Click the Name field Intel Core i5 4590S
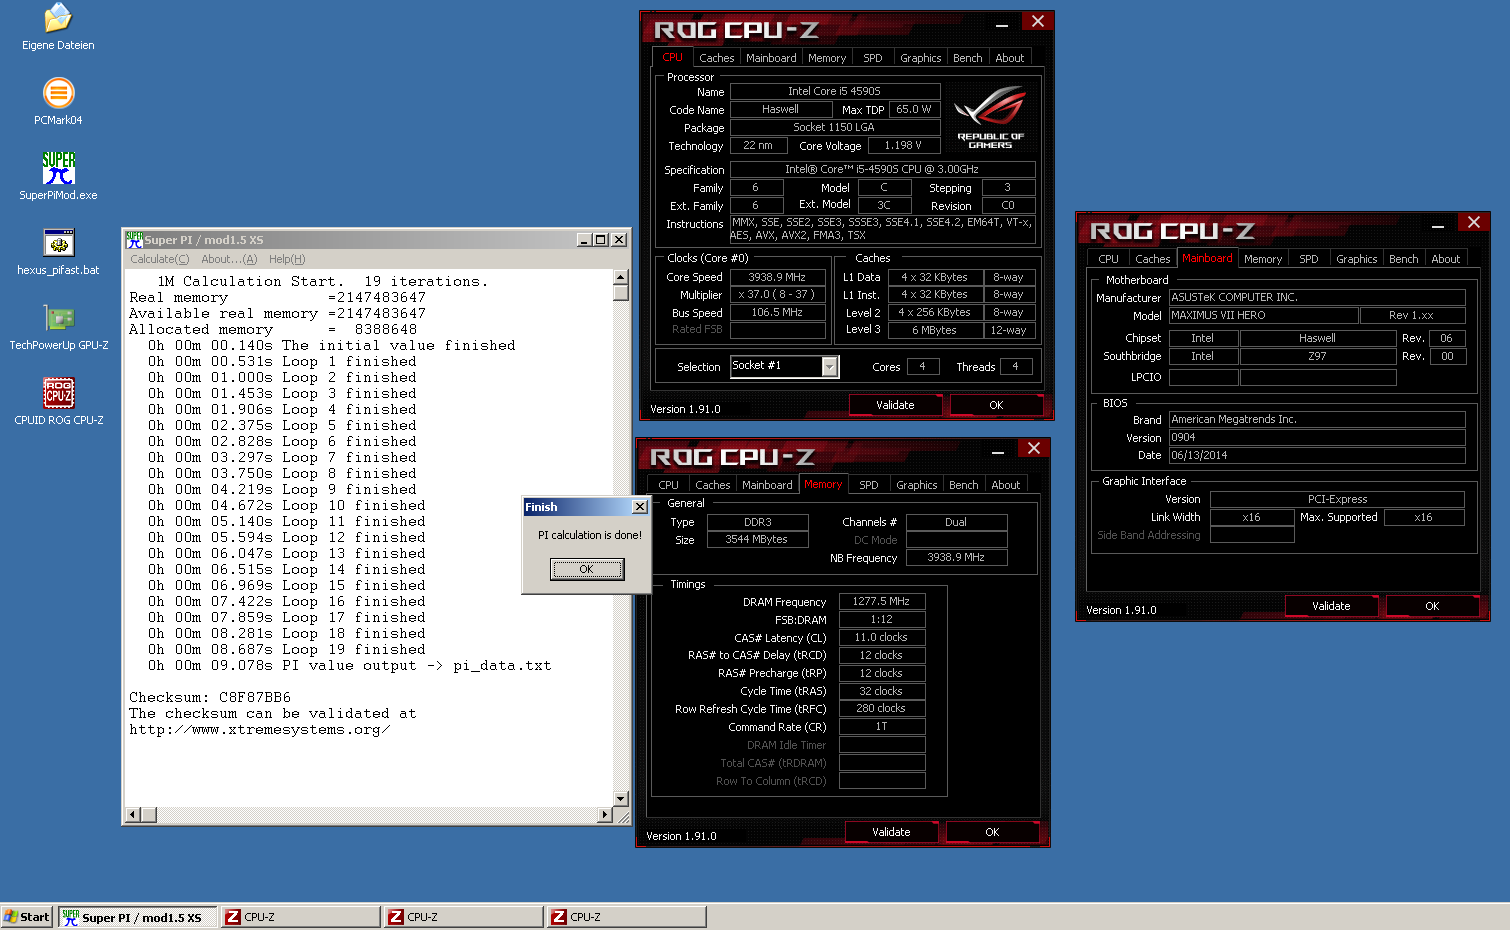The height and width of the screenshot is (931, 1510). tap(834, 91)
